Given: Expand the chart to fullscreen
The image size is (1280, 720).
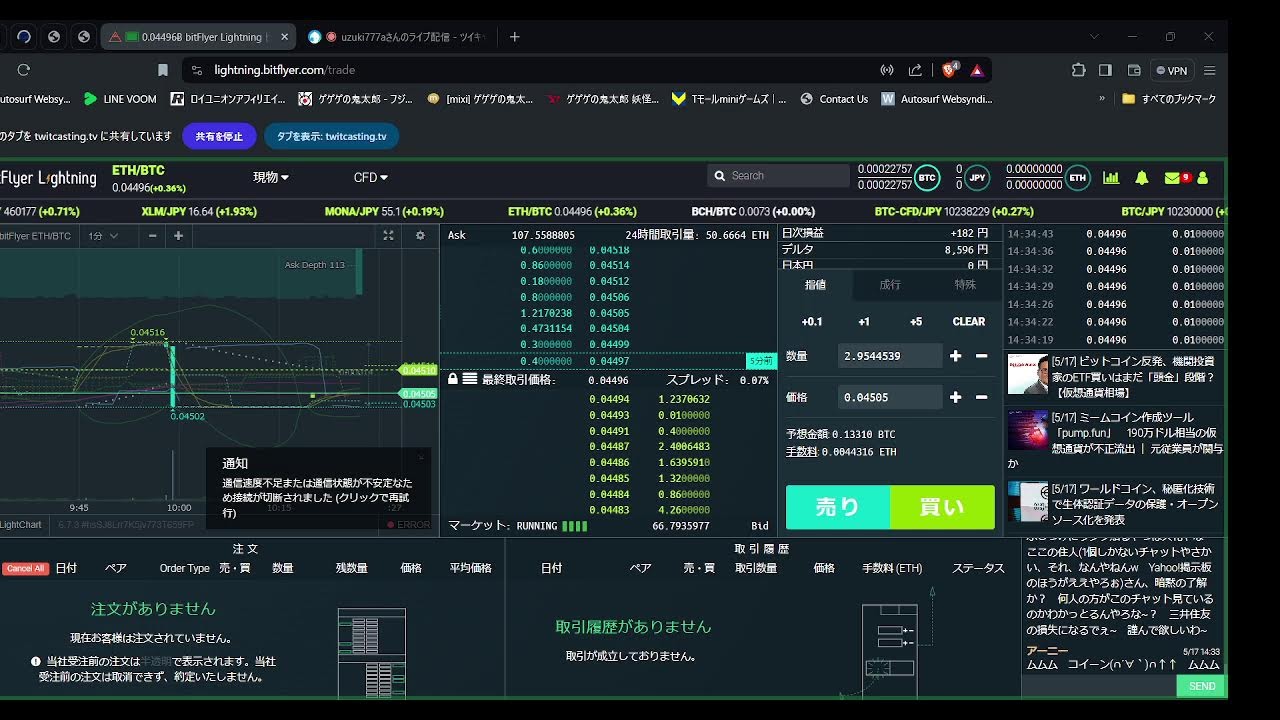Looking at the screenshot, I should pos(389,236).
